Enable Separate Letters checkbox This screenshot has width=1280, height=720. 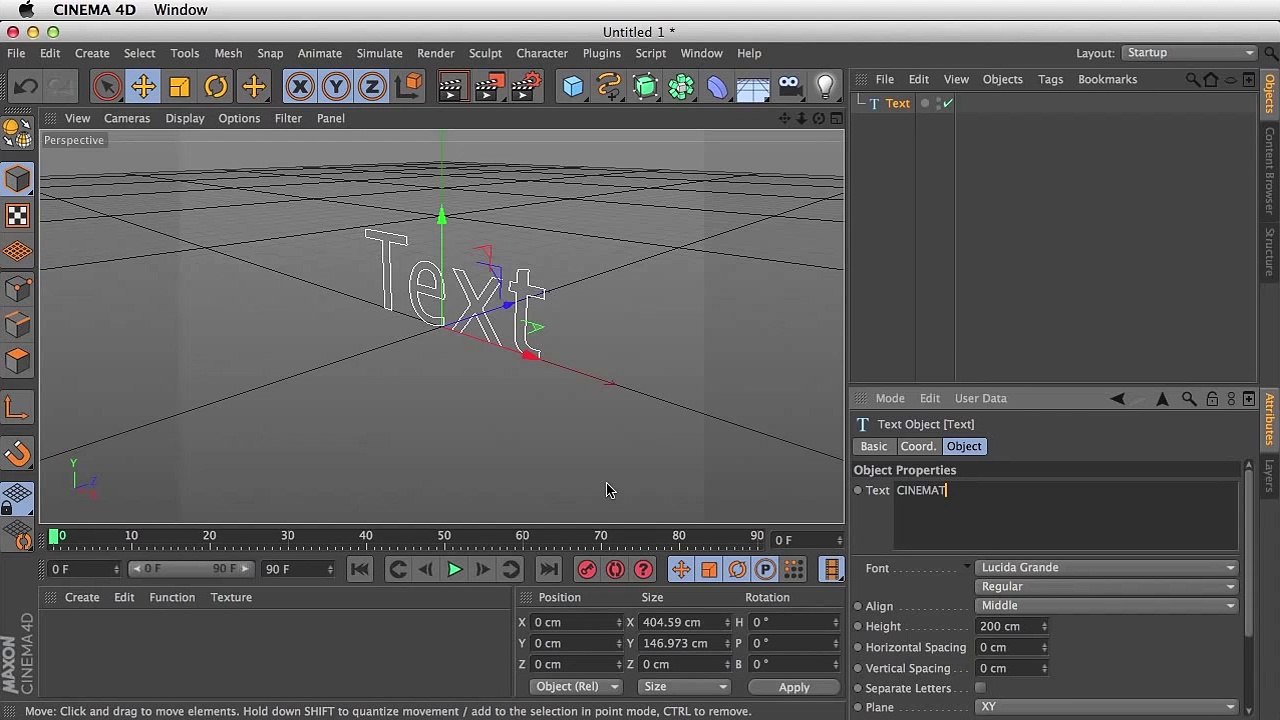click(980, 688)
